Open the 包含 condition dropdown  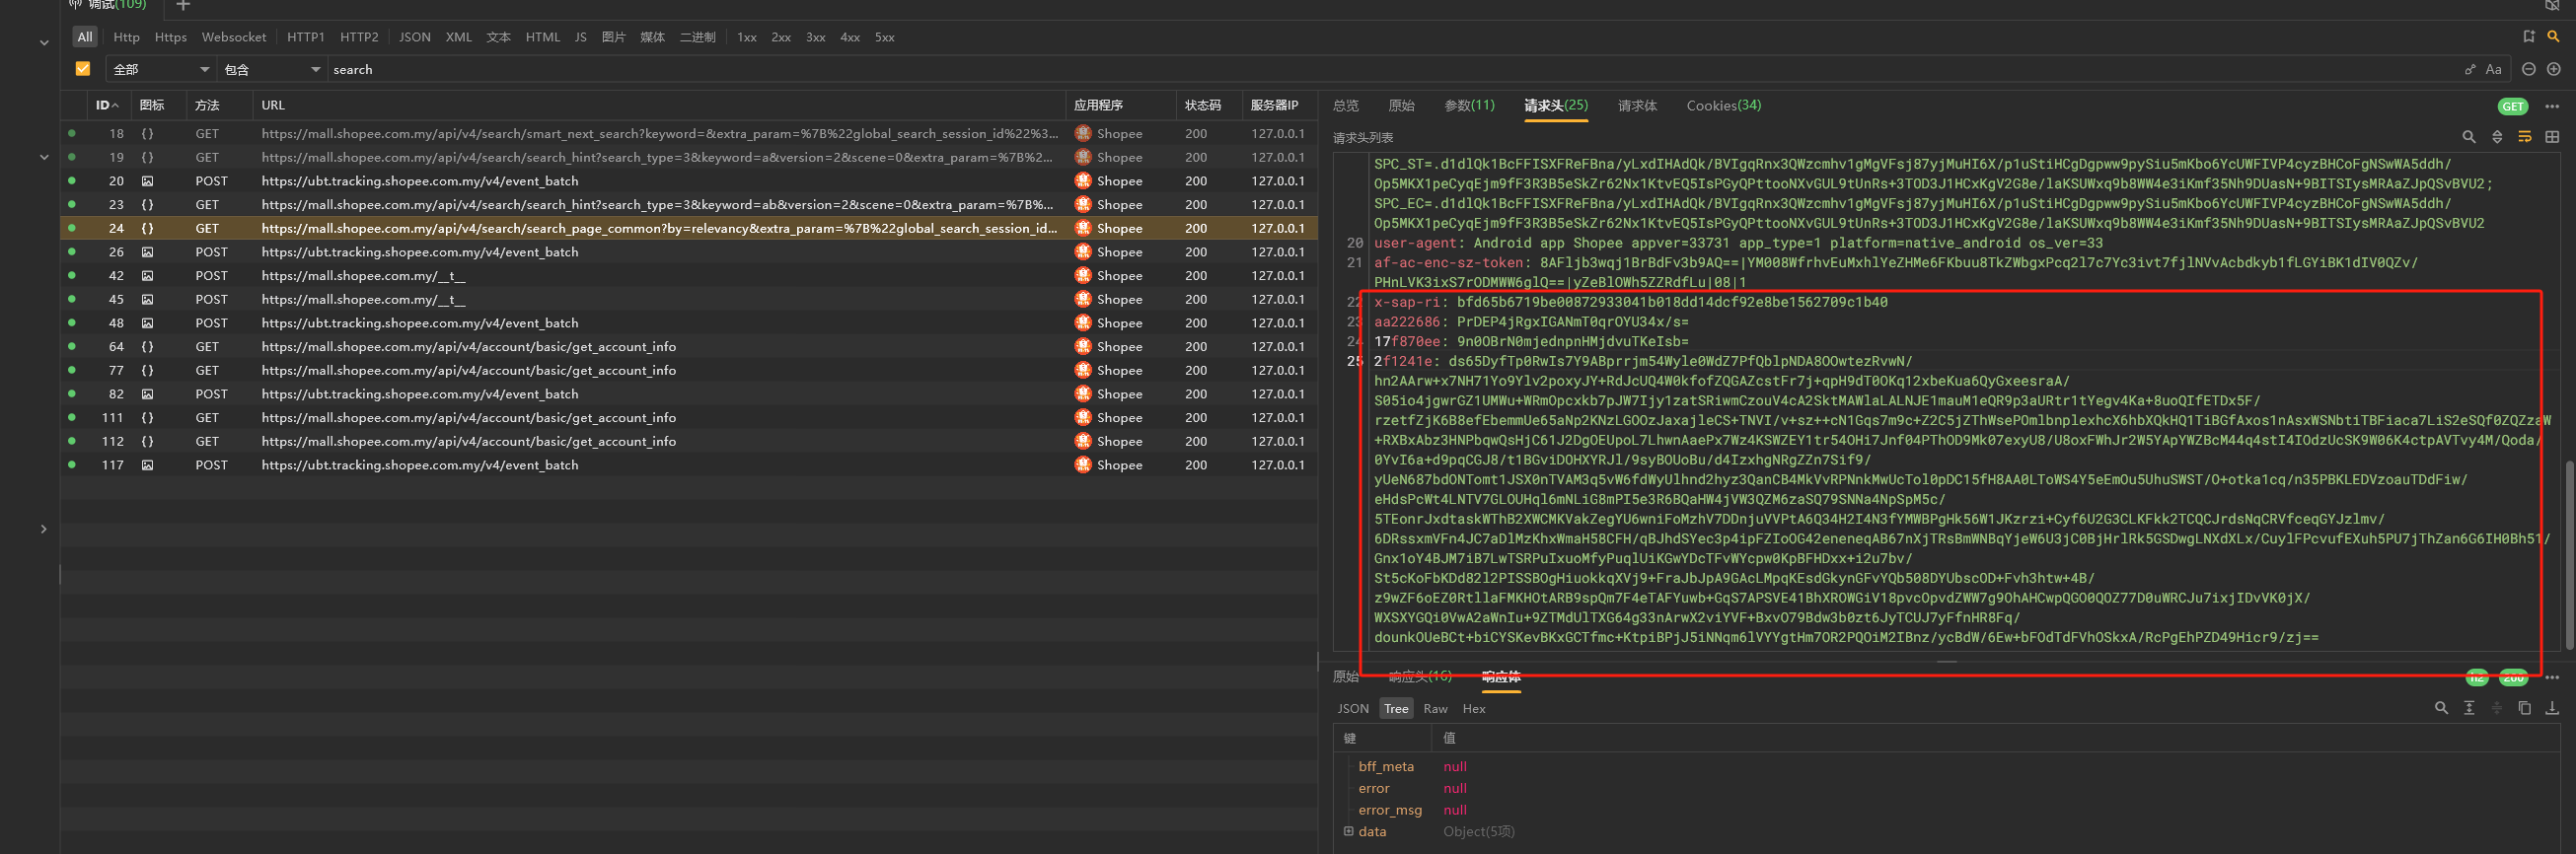pos(271,69)
